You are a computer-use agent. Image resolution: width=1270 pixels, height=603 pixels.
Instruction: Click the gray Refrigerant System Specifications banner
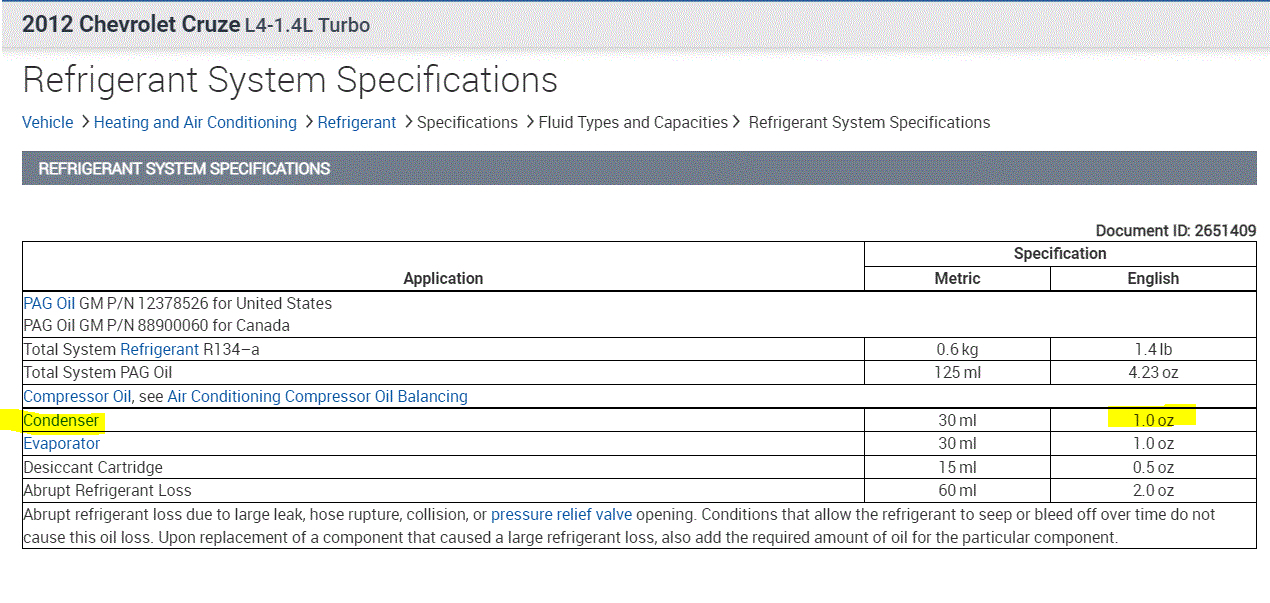click(x=639, y=168)
